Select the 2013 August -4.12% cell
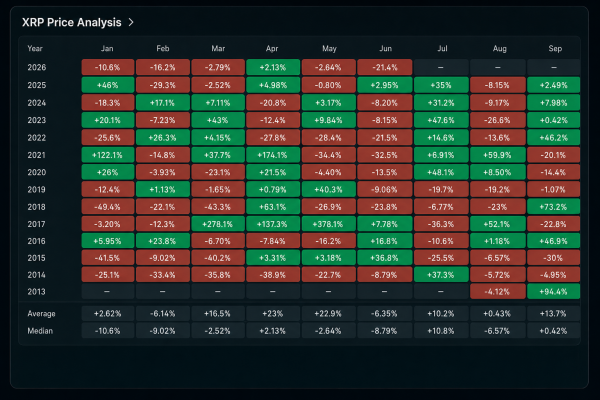The image size is (600, 400). coord(497,292)
